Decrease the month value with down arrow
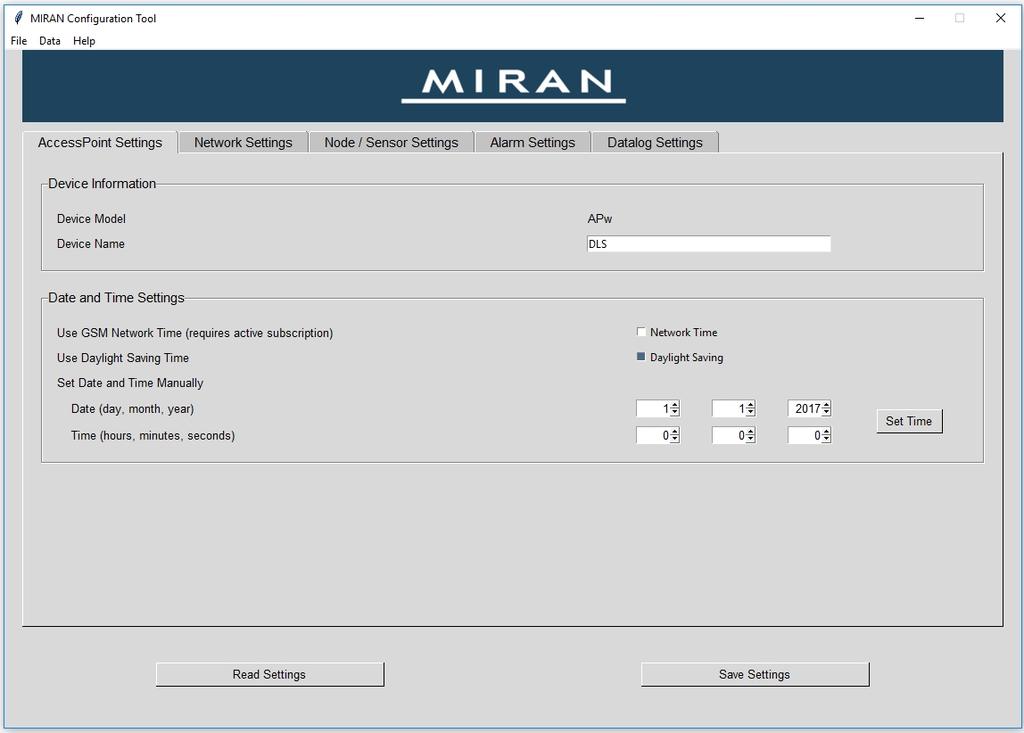This screenshot has width=1024, height=733. click(750, 412)
